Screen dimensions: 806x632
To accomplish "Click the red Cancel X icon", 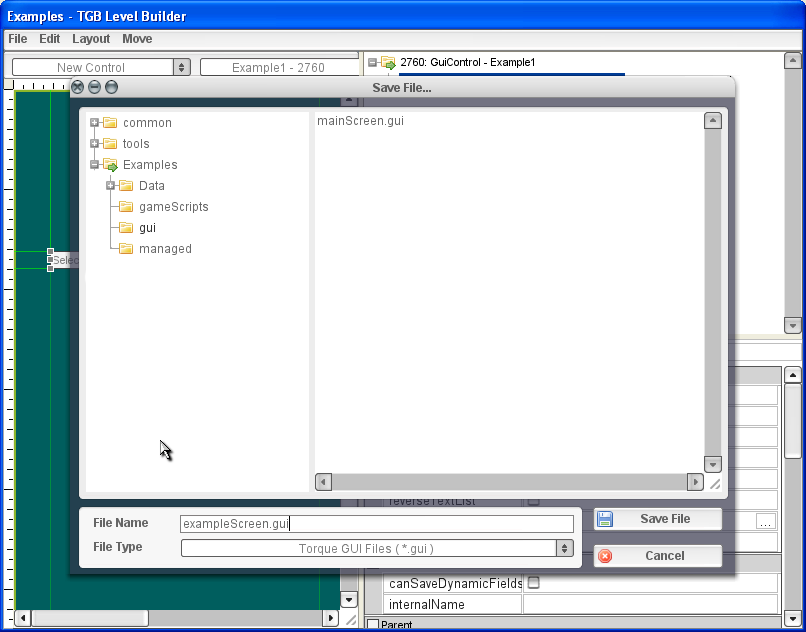I will (x=606, y=556).
